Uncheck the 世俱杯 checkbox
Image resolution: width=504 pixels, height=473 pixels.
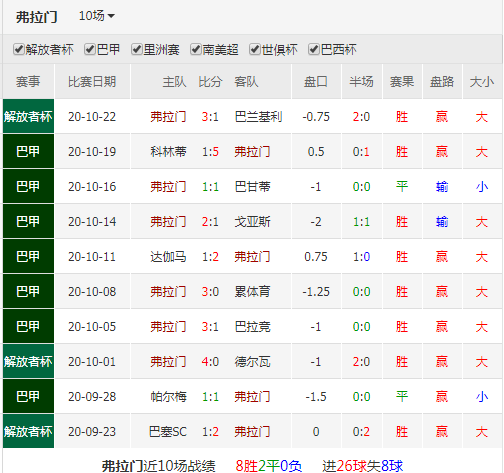pyautogui.click(x=255, y=49)
